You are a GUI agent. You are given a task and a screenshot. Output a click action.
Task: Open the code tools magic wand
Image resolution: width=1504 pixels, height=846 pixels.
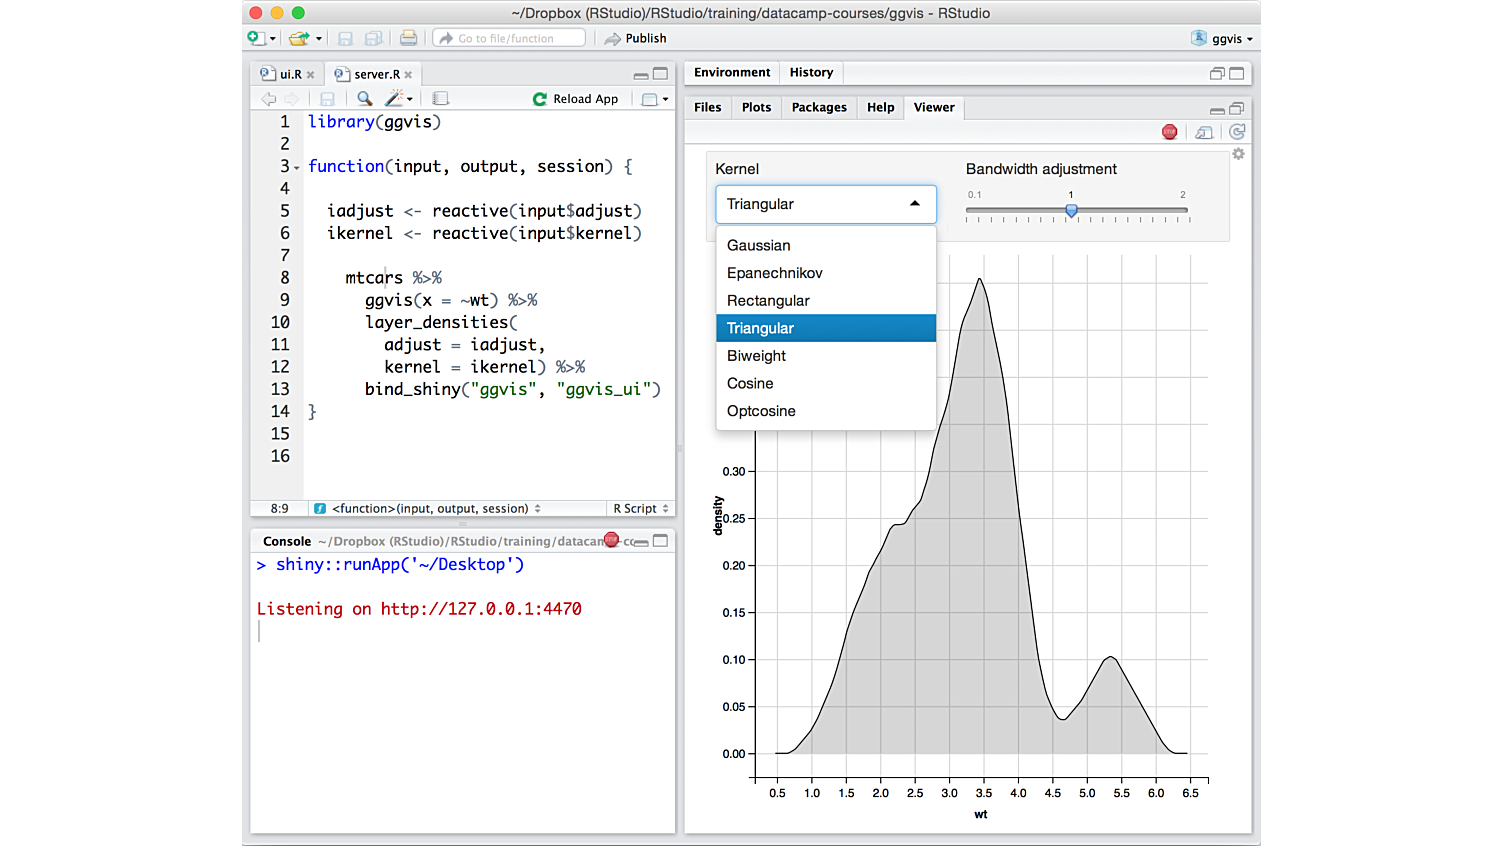point(395,99)
